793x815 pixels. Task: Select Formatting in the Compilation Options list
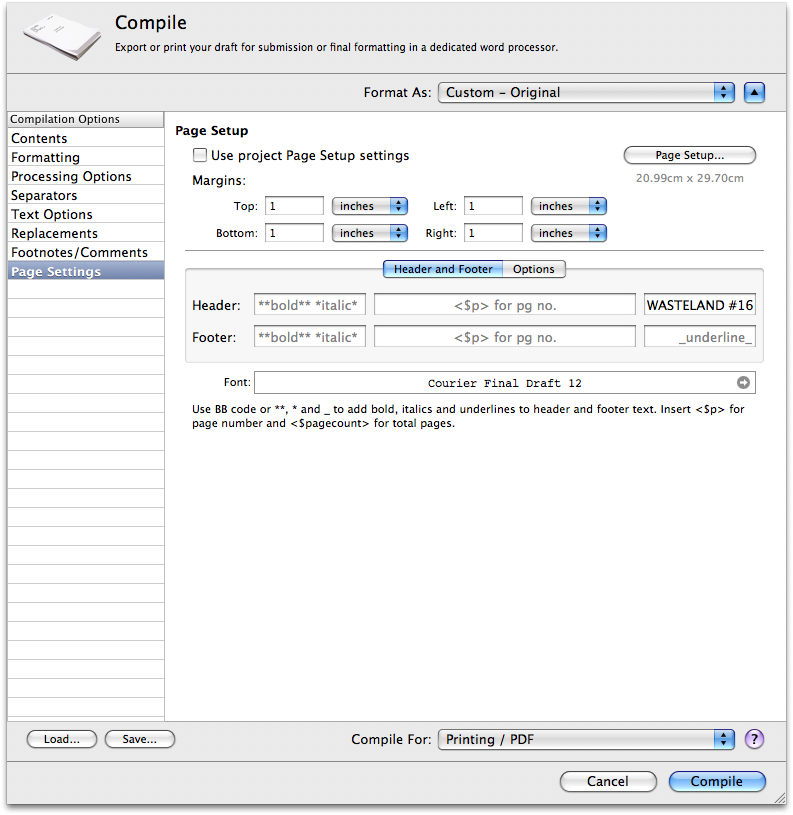coord(46,157)
